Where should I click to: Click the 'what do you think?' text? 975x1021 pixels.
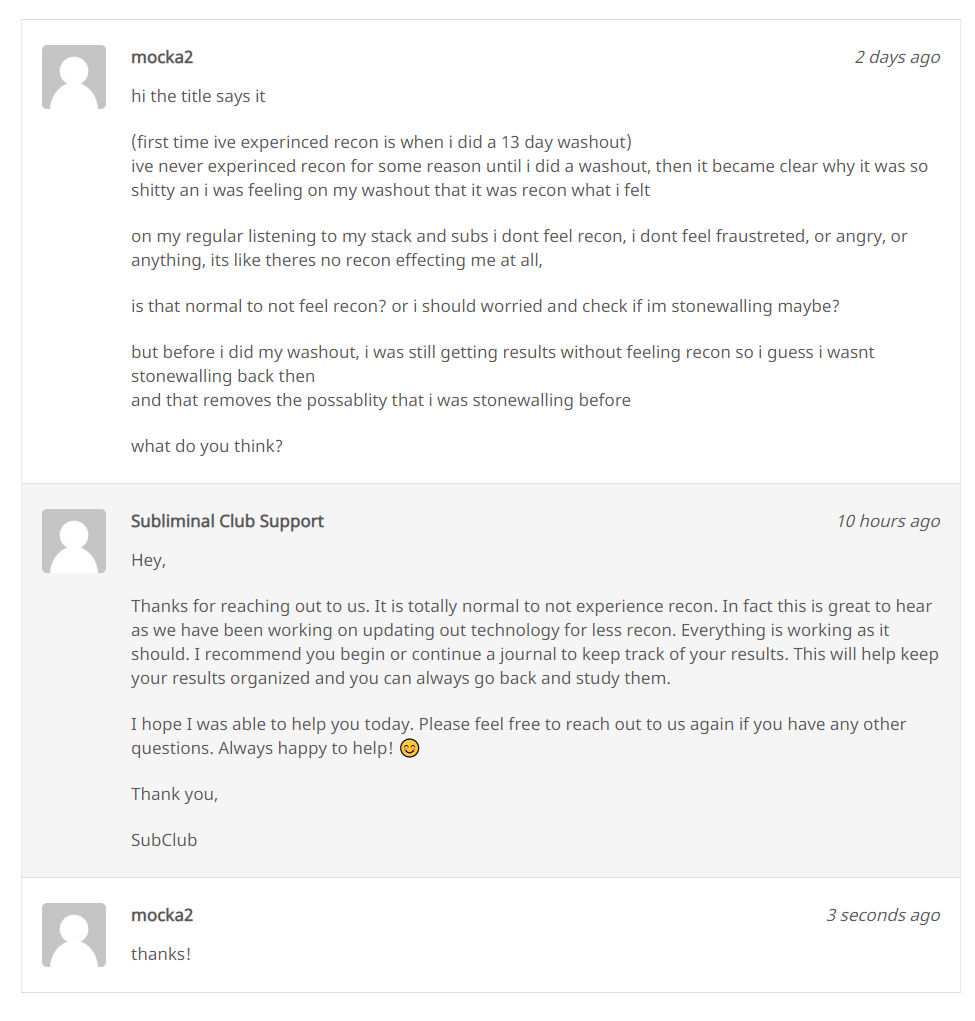[207, 446]
